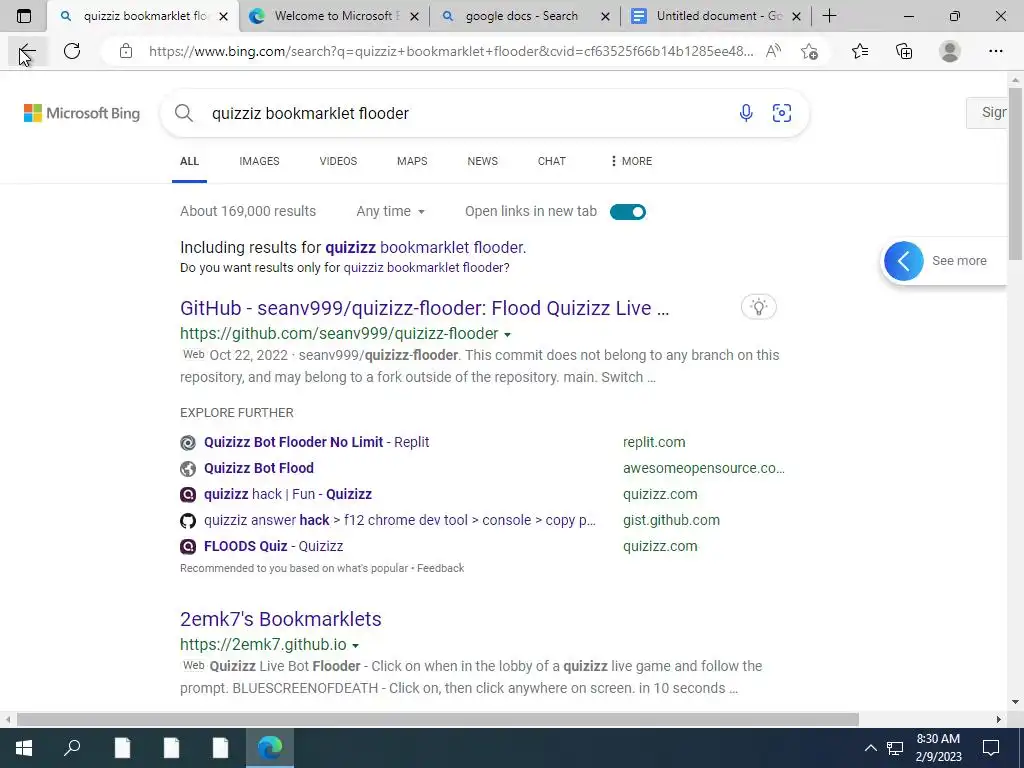Close the Untitled document tab
The width and height of the screenshot is (1024, 768).
(796, 16)
